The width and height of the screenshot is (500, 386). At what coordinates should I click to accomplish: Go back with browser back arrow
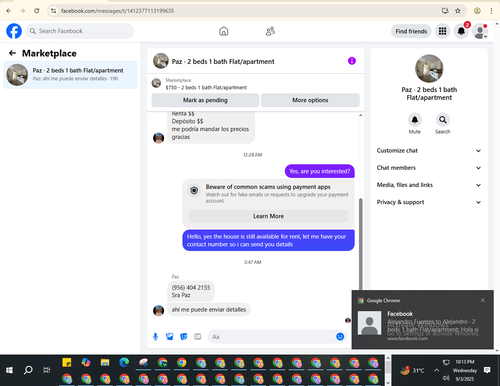(9, 11)
